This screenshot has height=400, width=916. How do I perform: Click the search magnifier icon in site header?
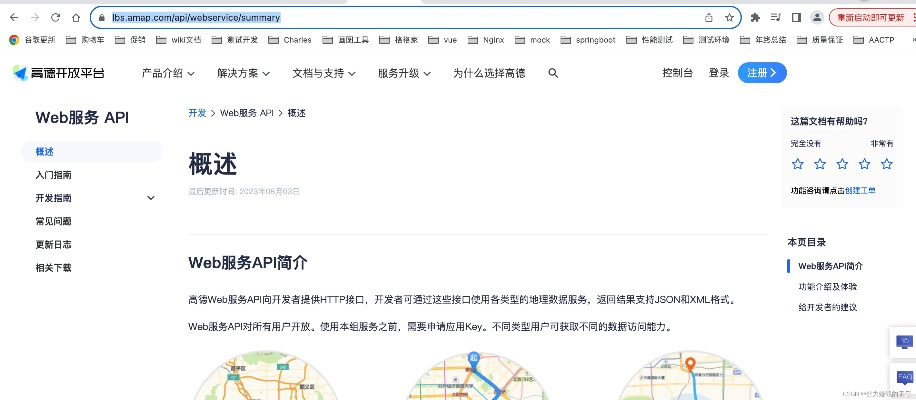coord(550,73)
